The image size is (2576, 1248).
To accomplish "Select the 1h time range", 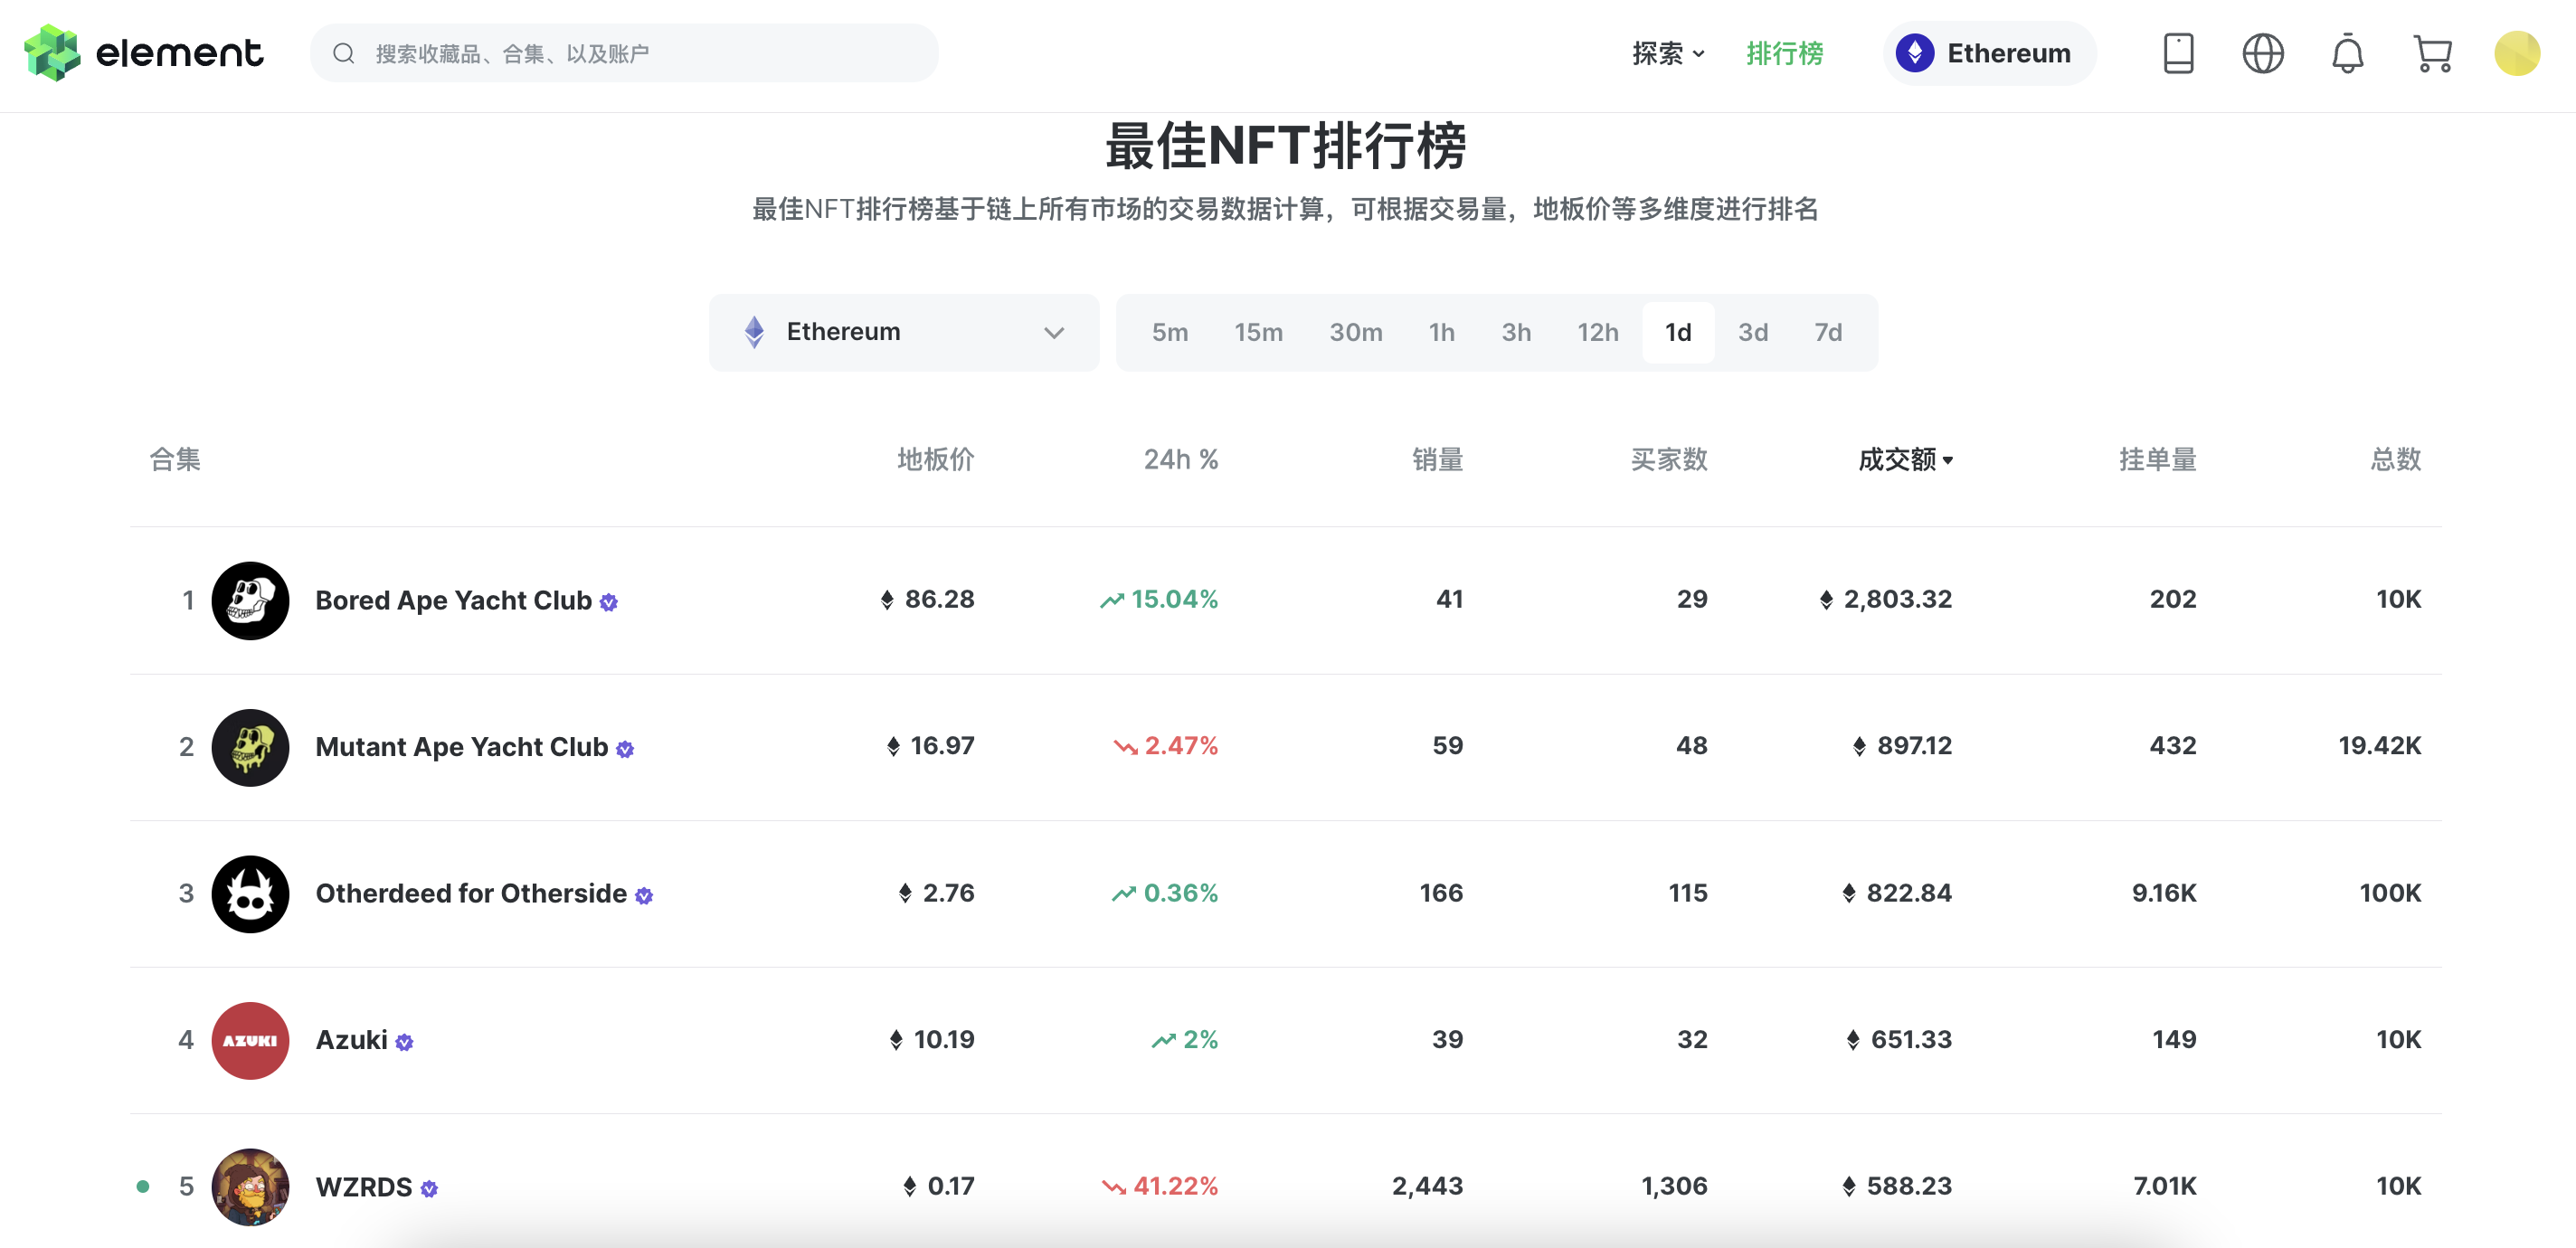I will tap(1441, 332).
